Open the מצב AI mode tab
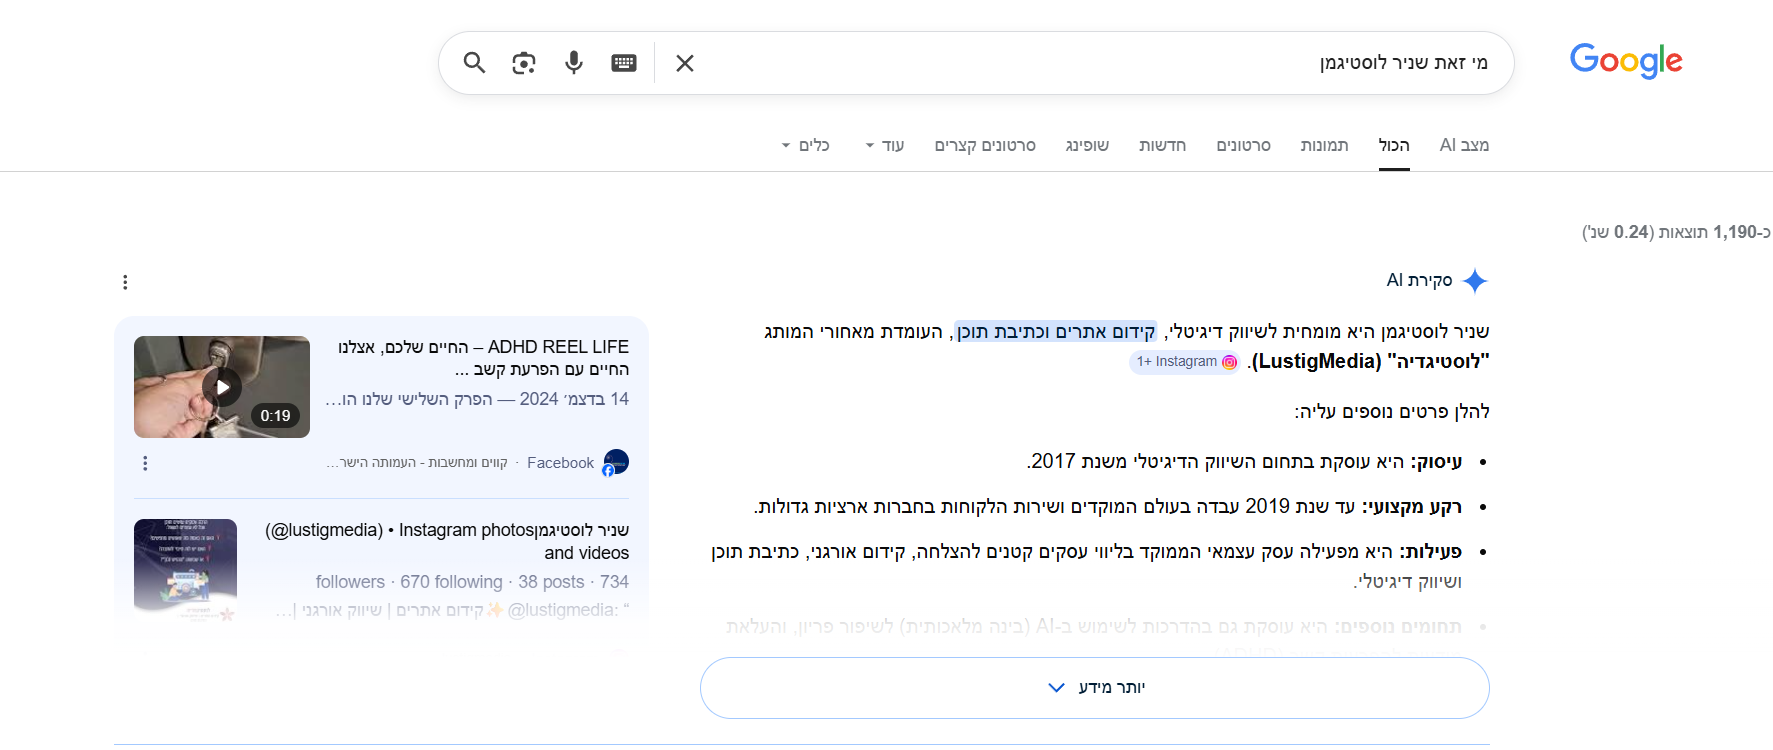This screenshot has height=750, width=1773. pyautogui.click(x=1464, y=145)
